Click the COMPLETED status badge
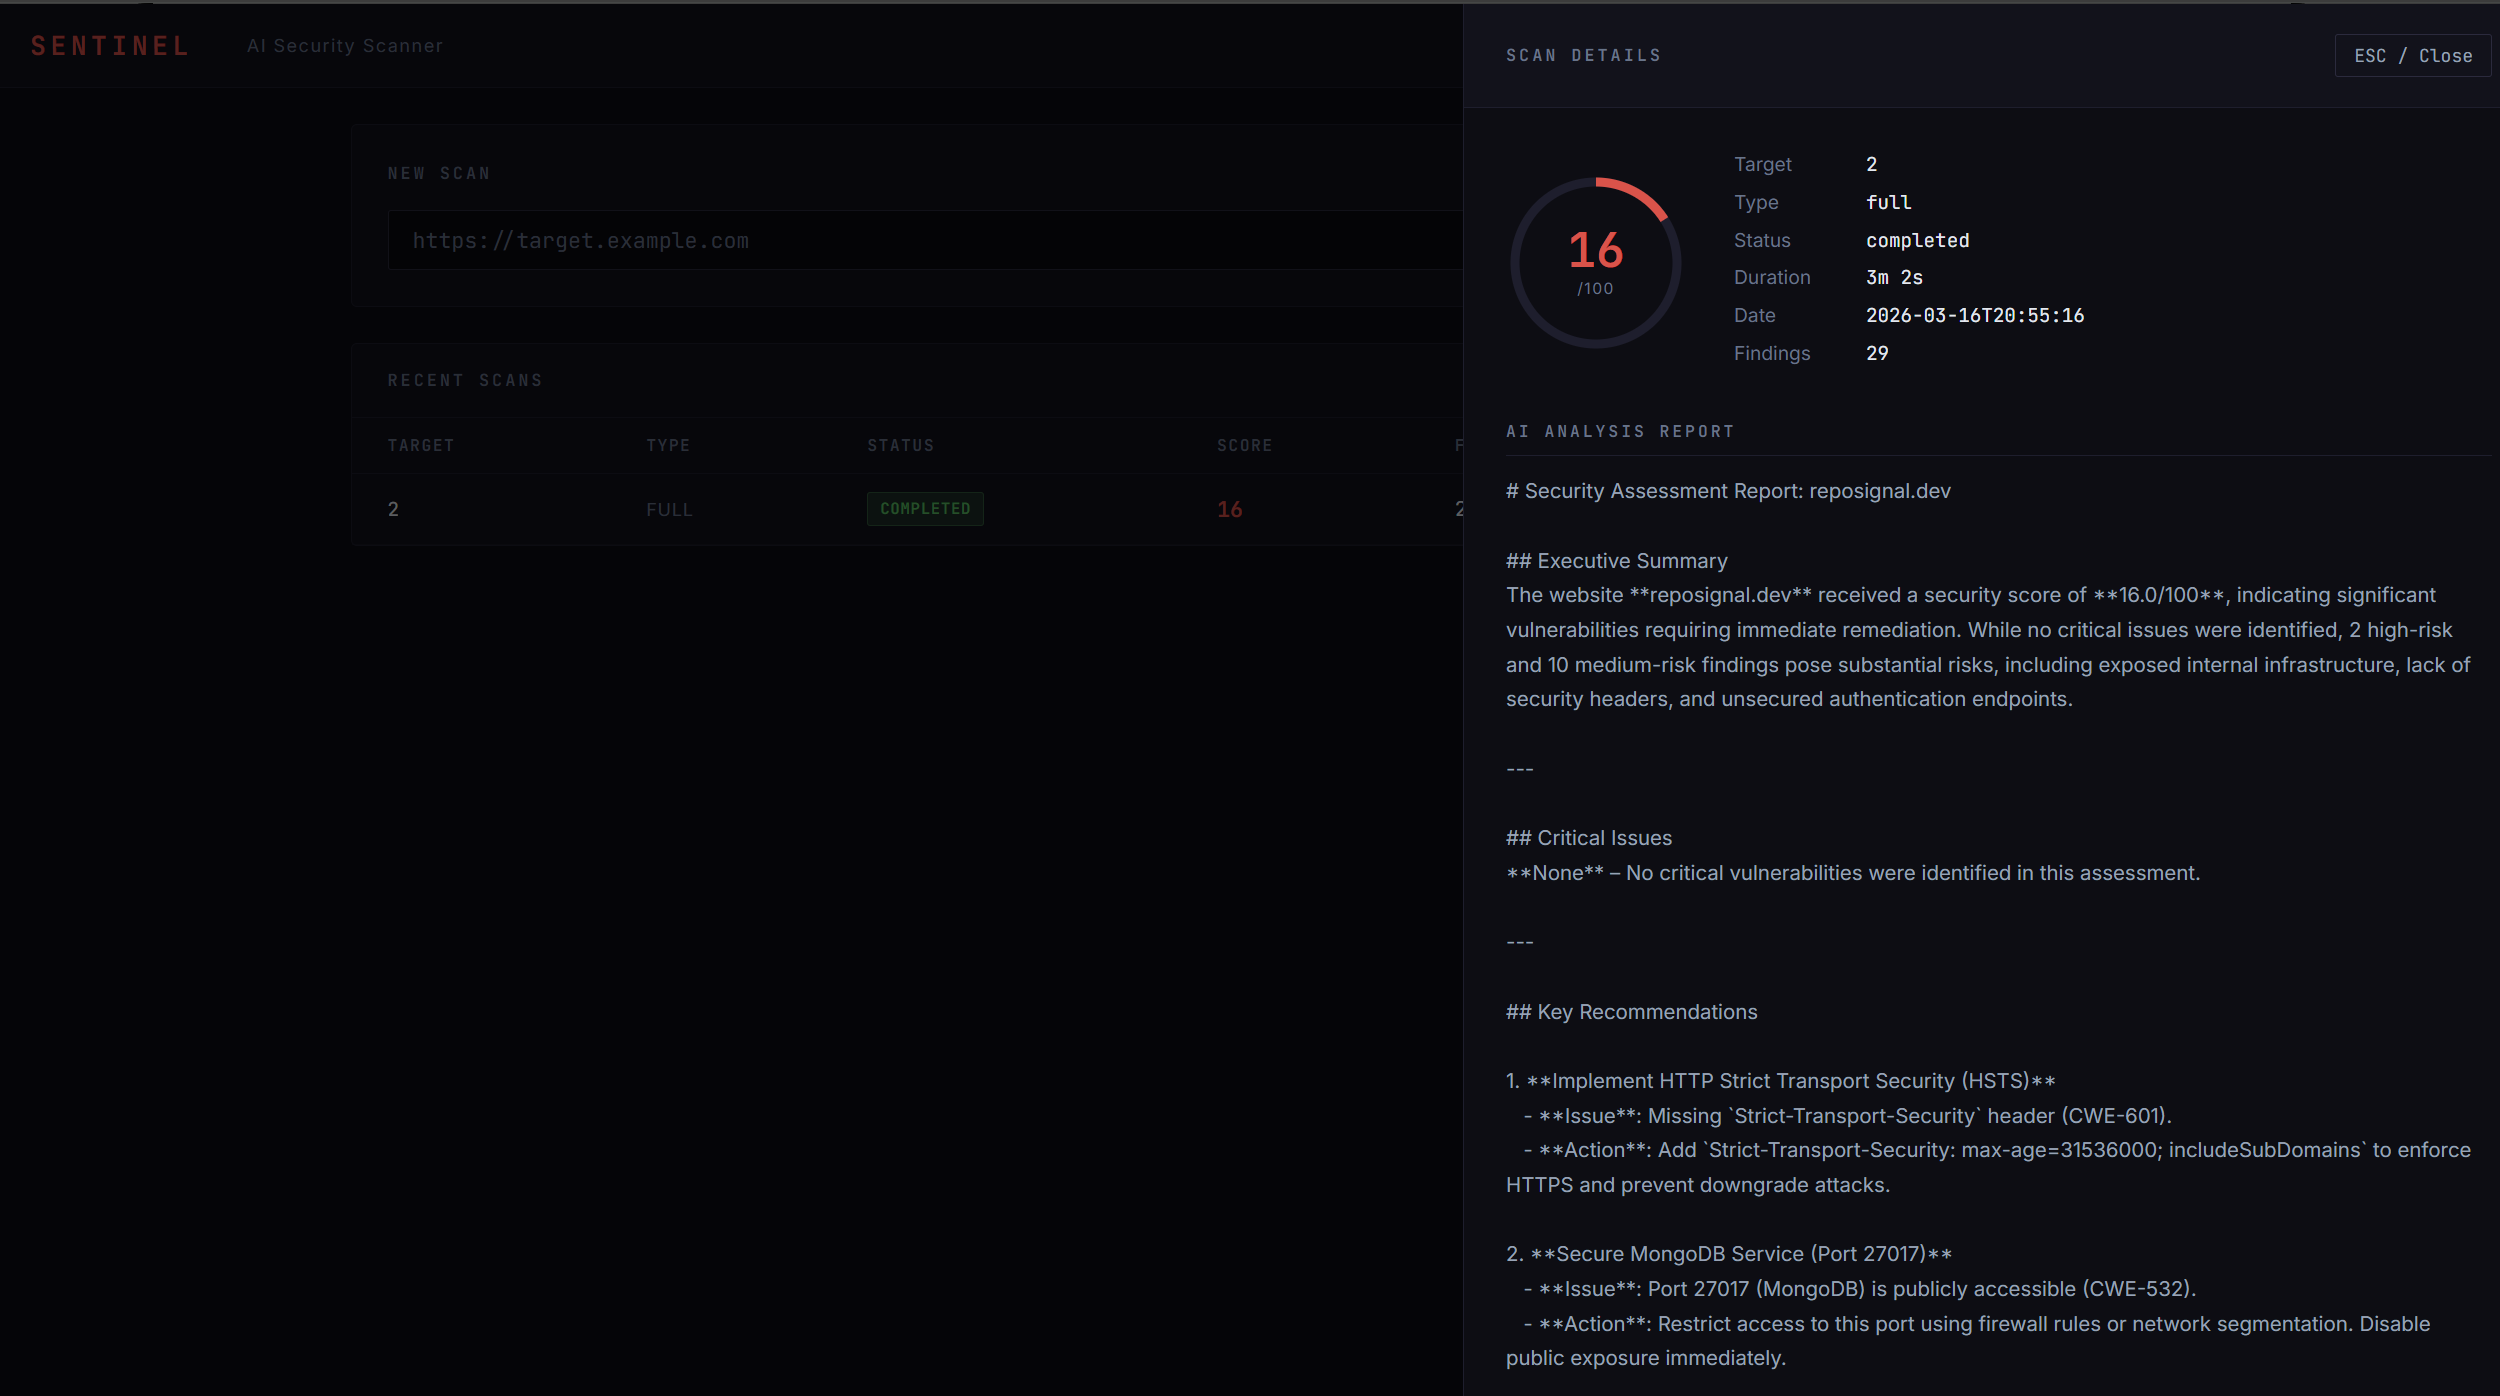This screenshot has height=1396, width=2500. click(924, 509)
